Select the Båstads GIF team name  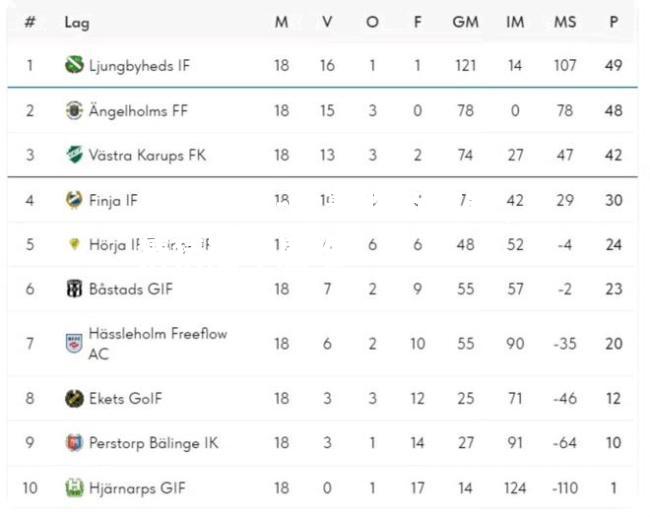(x=131, y=289)
